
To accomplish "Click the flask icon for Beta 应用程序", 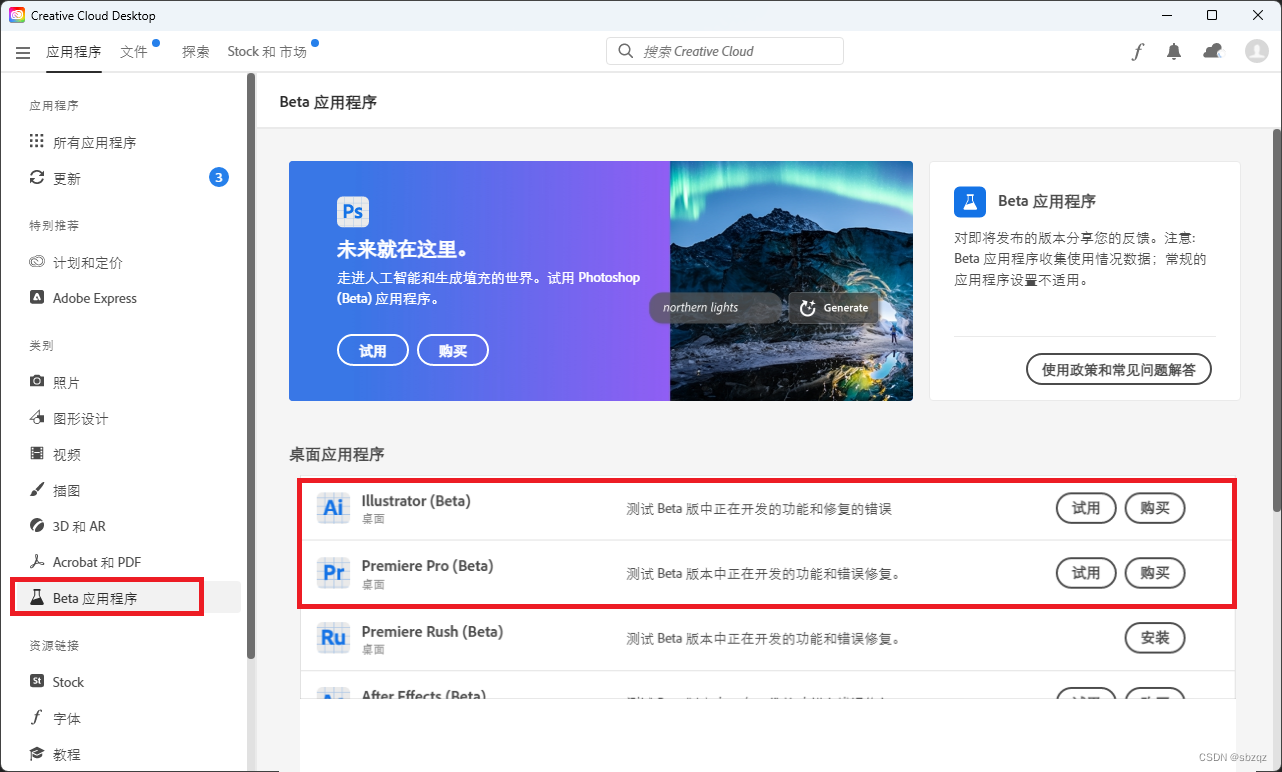I will coord(37,598).
